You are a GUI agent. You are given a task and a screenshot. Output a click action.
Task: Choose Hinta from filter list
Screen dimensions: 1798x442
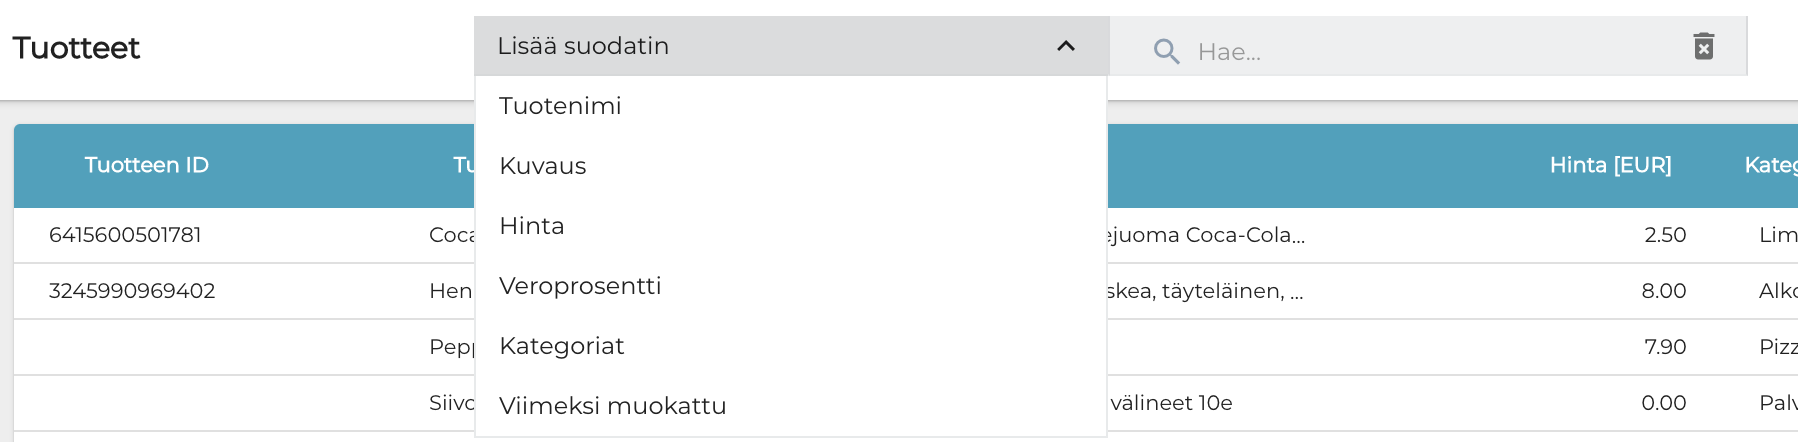[x=532, y=226]
